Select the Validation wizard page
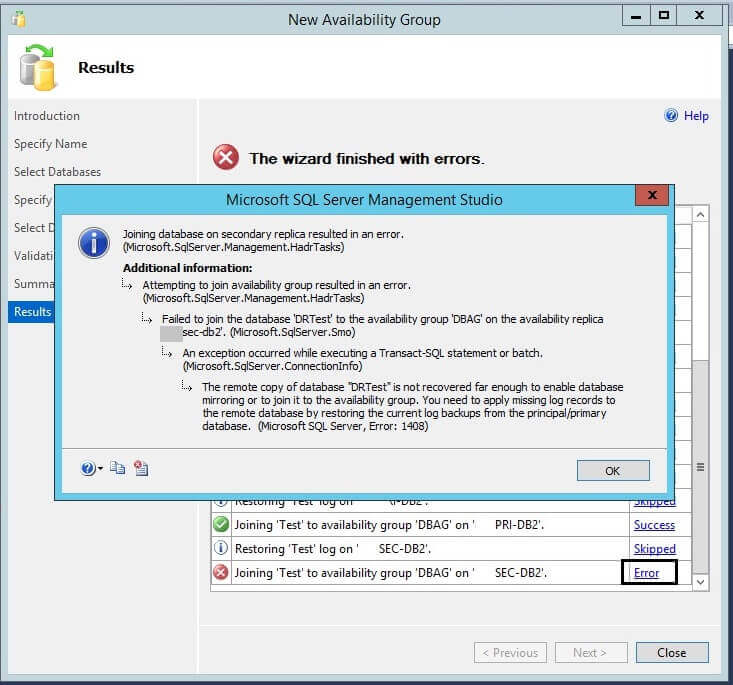Viewport: 733px width, 685px height. tap(34, 256)
